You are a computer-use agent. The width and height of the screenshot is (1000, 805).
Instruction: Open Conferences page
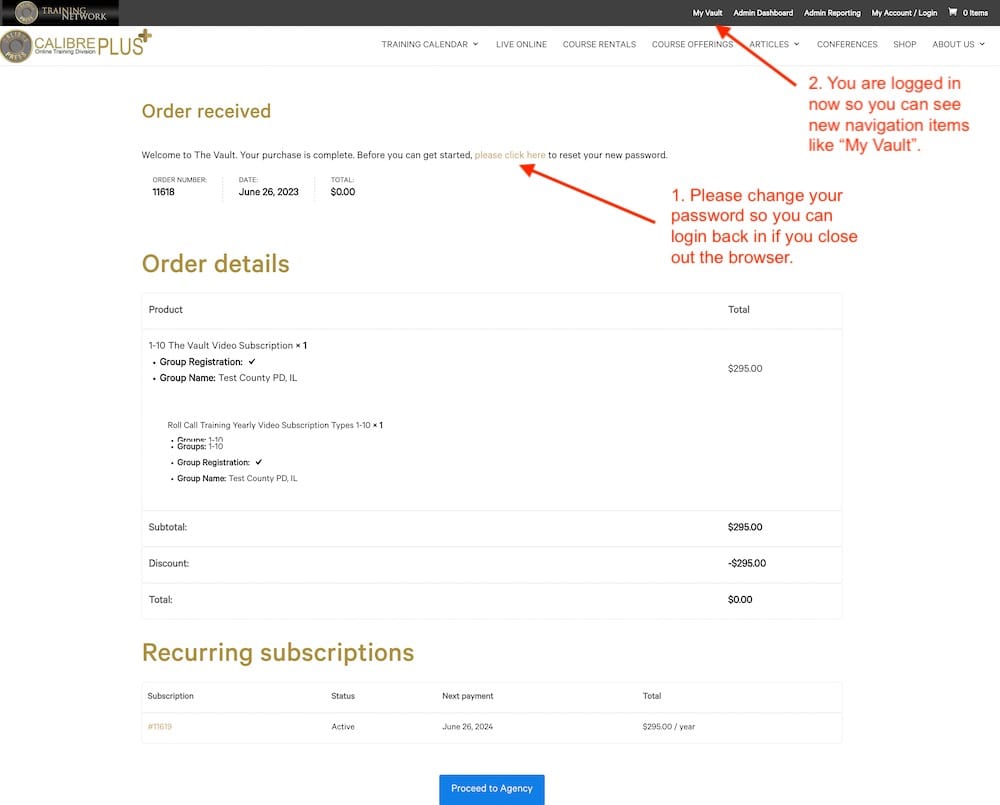point(847,44)
